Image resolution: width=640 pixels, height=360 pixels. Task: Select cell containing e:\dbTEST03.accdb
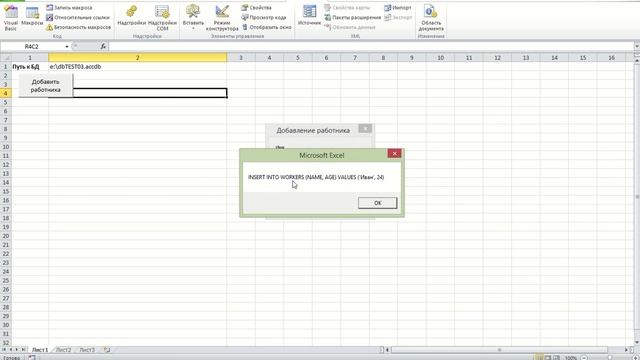pyautogui.click(x=138, y=67)
